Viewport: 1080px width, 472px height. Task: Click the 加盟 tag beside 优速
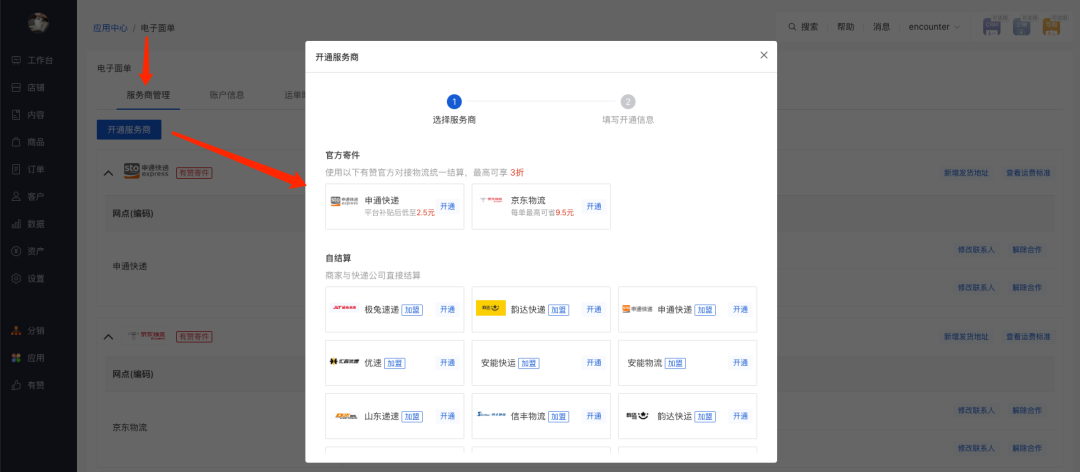pos(395,363)
